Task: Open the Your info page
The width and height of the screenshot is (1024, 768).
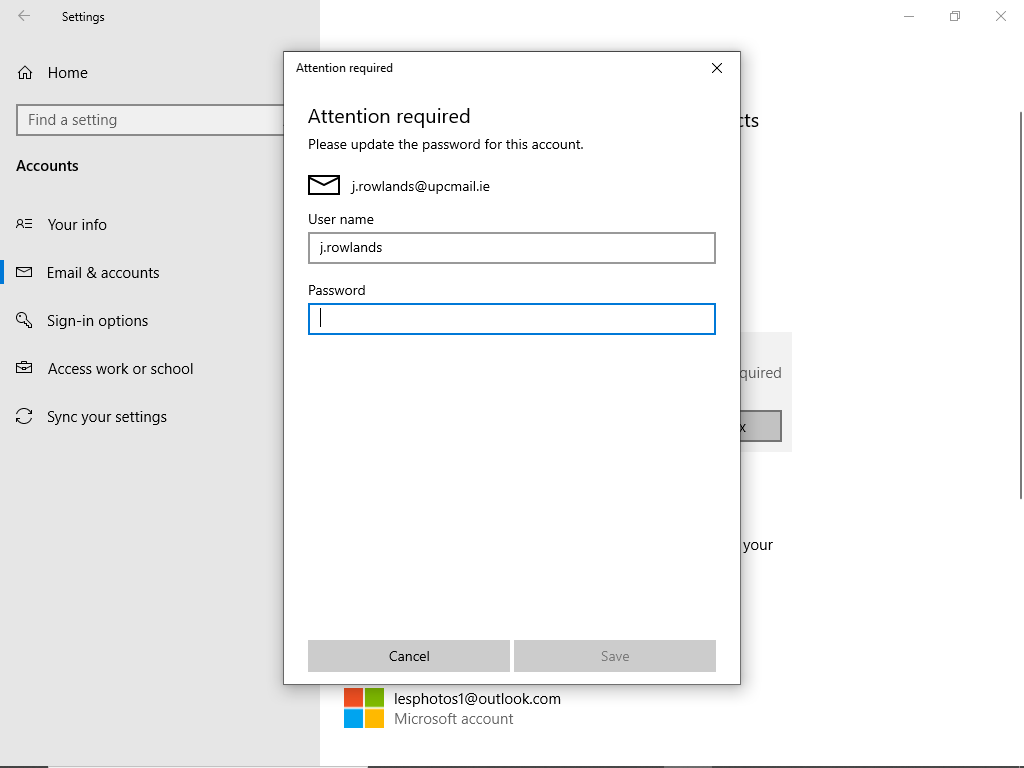Action: click(76, 225)
